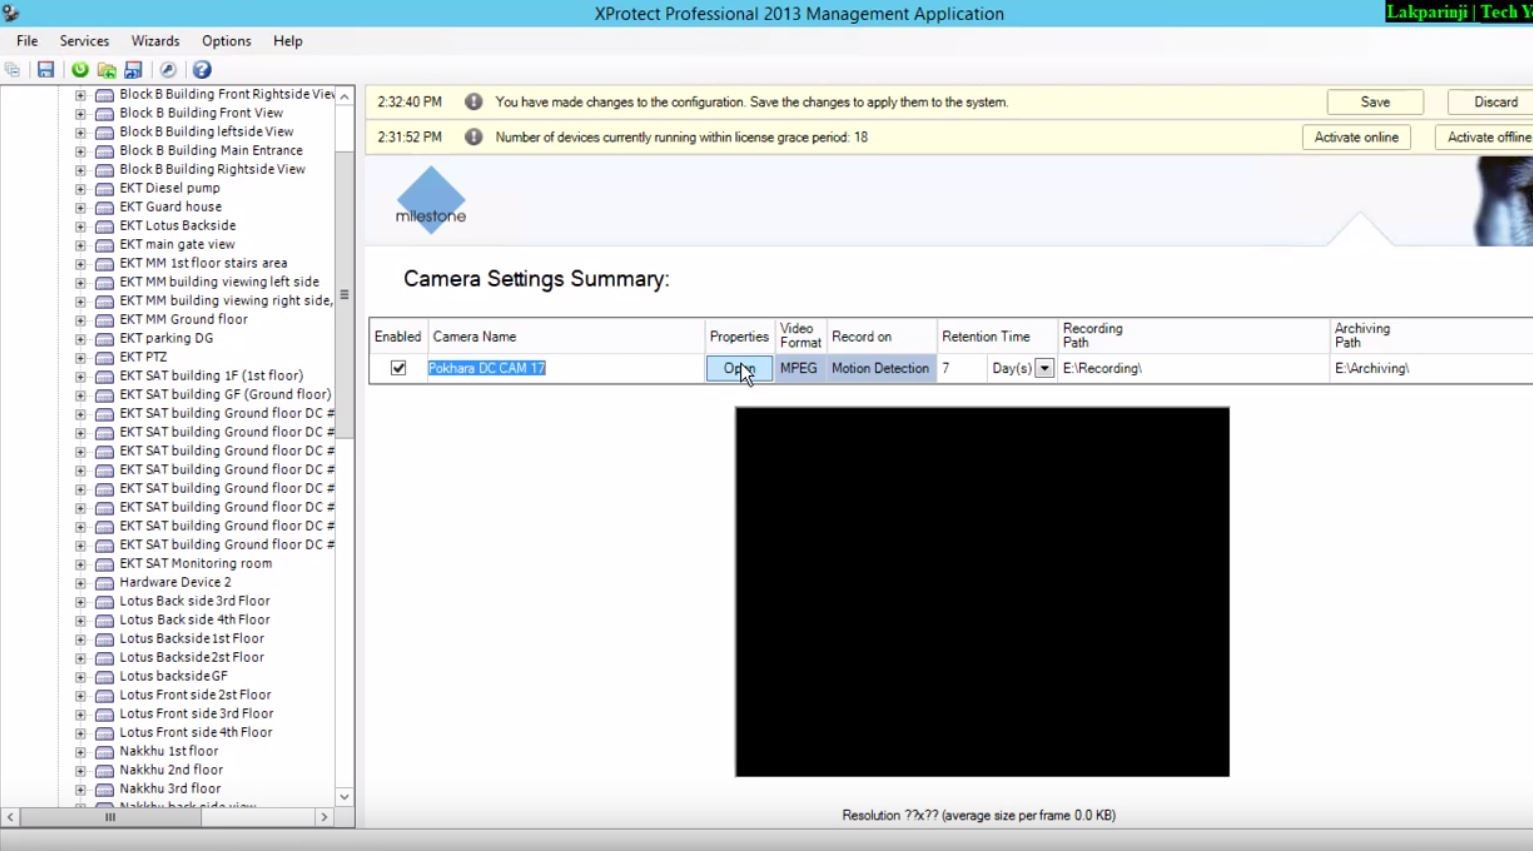Open Help with blue question mark icon
This screenshot has width=1533, height=851.
coord(202,69)
